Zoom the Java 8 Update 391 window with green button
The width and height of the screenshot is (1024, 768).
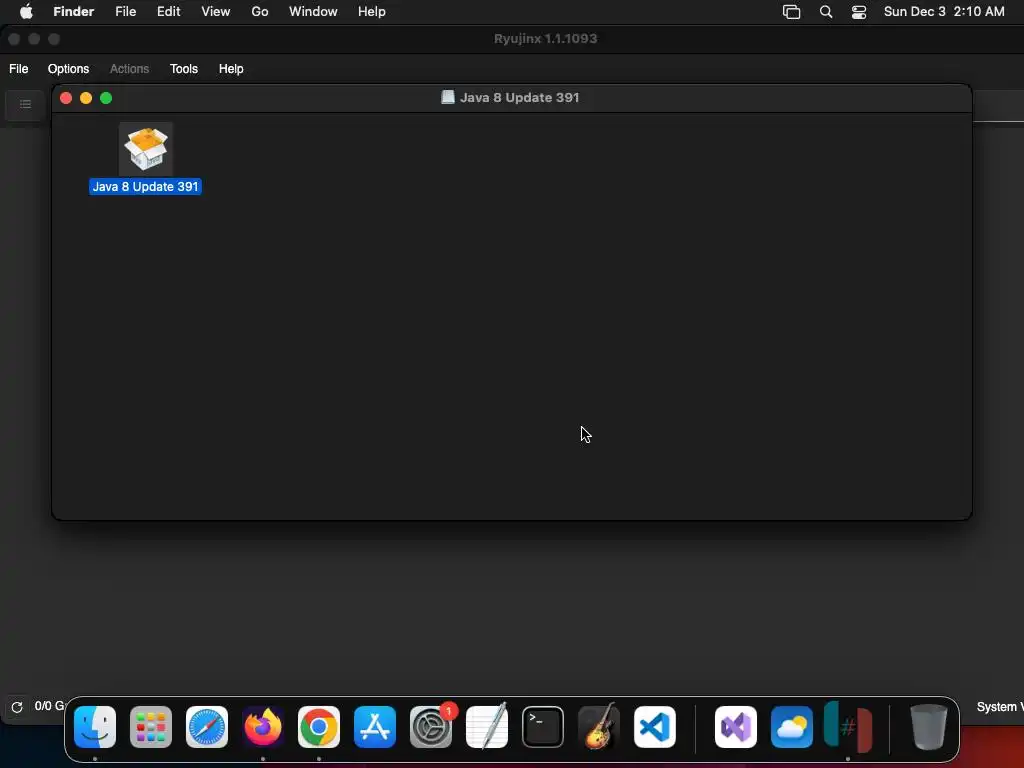106,98
